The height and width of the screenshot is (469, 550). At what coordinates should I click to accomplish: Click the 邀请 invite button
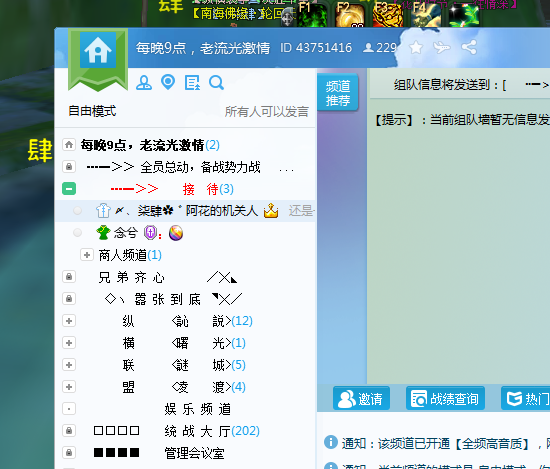361,398
